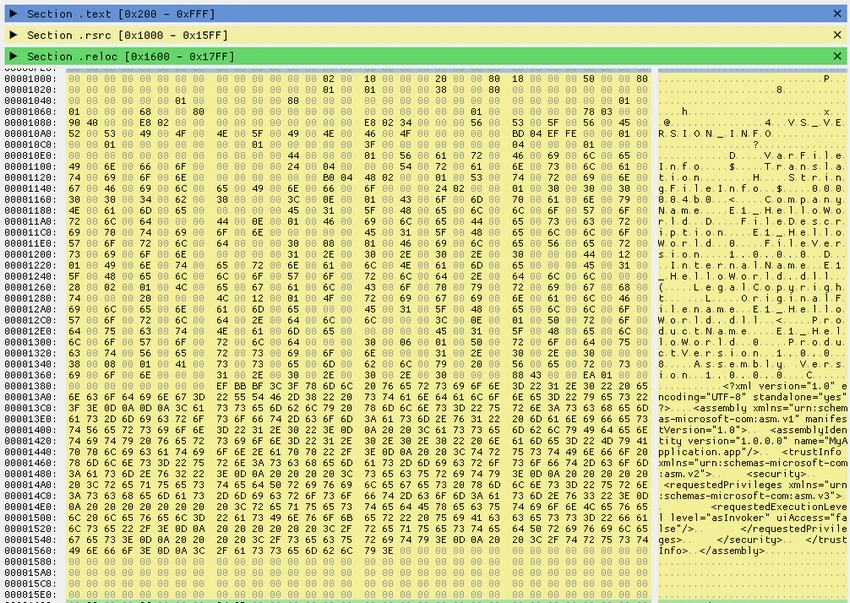Click the 'as-microsoft-com:asm.v1" manifes' ASCII row
The width and height of the screenshot is (850, 603).
coord(753,419)
